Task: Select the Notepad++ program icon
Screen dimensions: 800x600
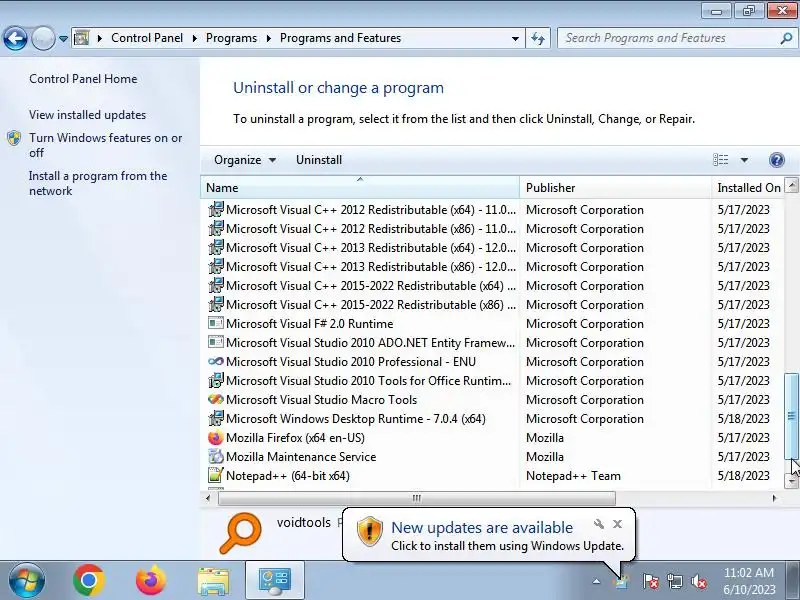Action: pos(216,476)
